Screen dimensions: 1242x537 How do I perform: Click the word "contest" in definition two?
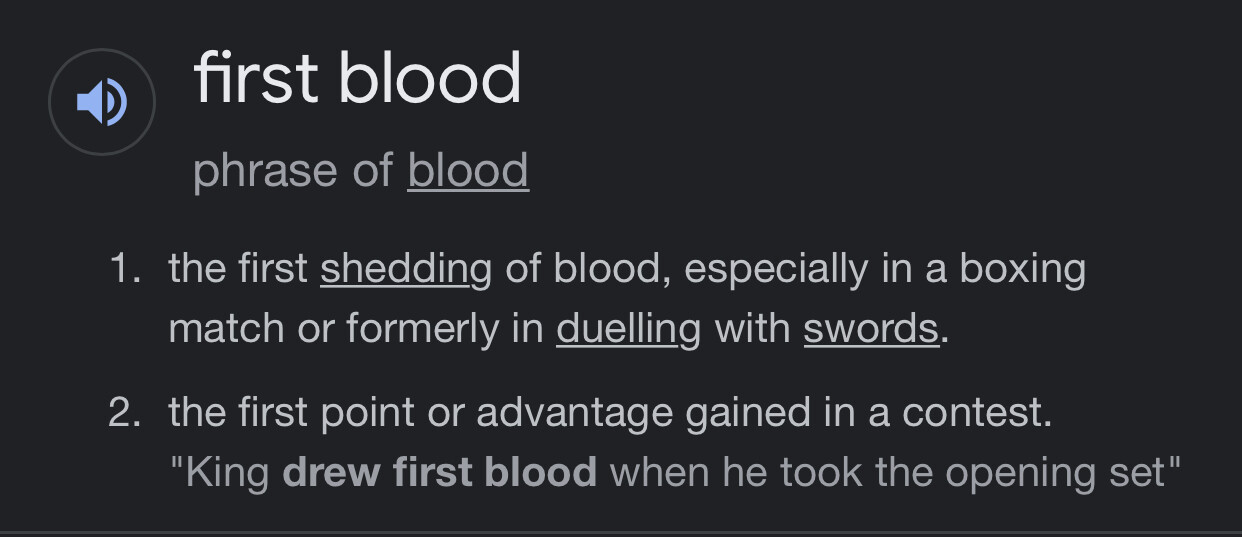point(973,412)
